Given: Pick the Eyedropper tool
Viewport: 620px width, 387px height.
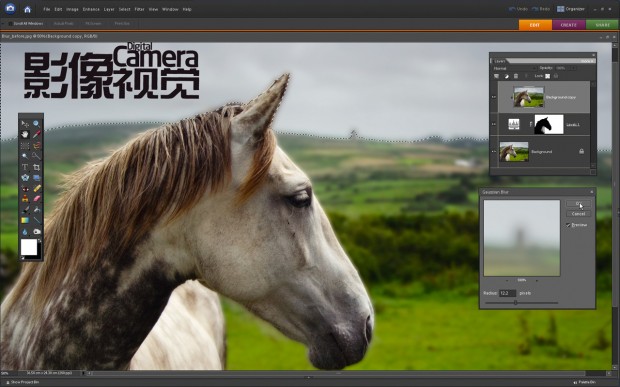Looking at the screenshot, I should pos(37,135).
